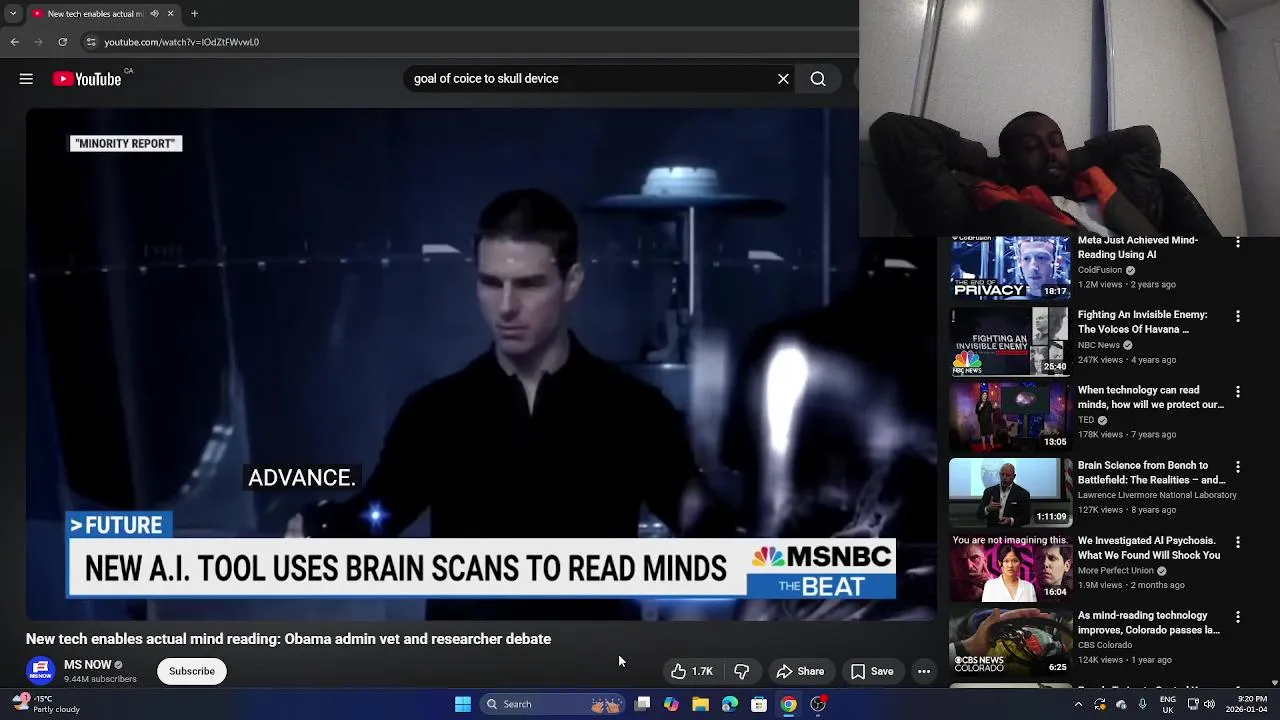Image resolution: width=1280 pixels, height=720 pixels.
Task: Open a new browser tab
Action: 194,14
